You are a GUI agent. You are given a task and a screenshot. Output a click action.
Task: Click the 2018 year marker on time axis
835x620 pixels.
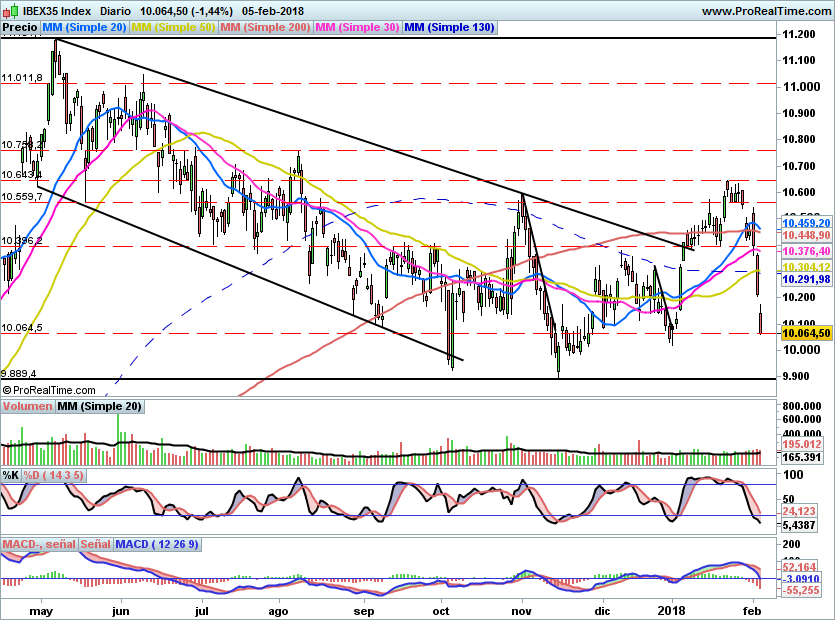[x=672, y=611]
